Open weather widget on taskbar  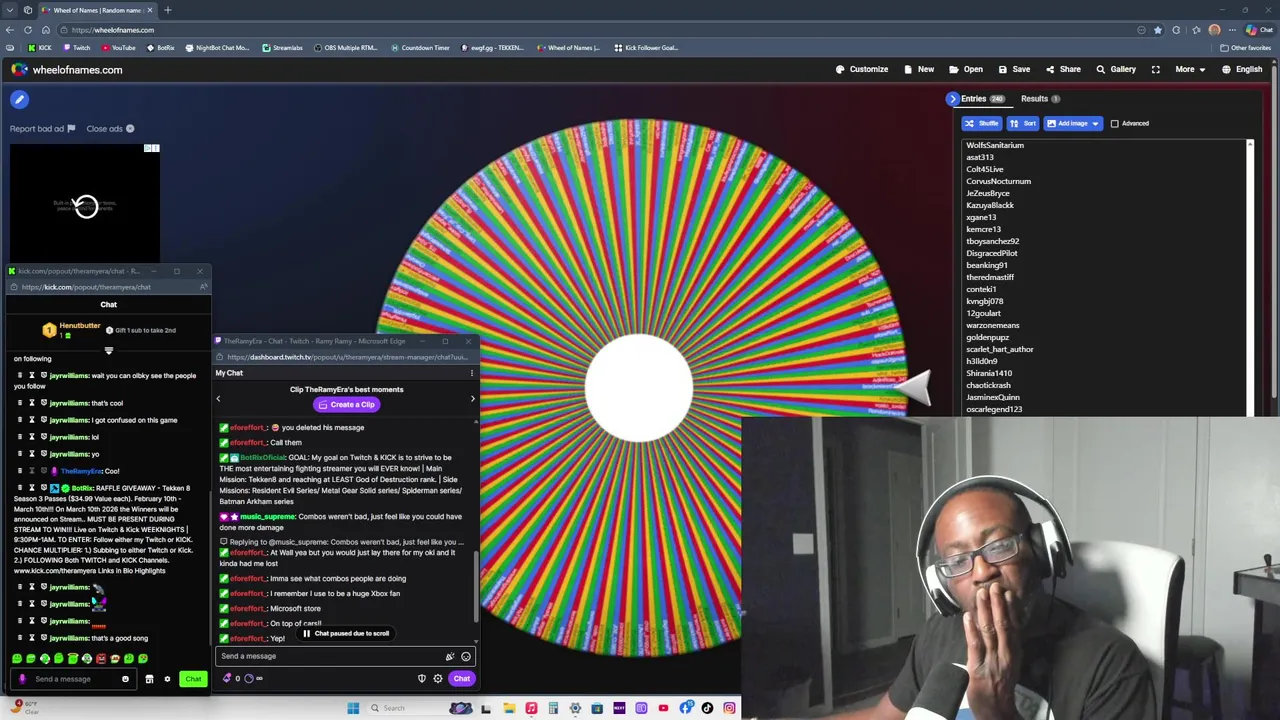(24, 707)
